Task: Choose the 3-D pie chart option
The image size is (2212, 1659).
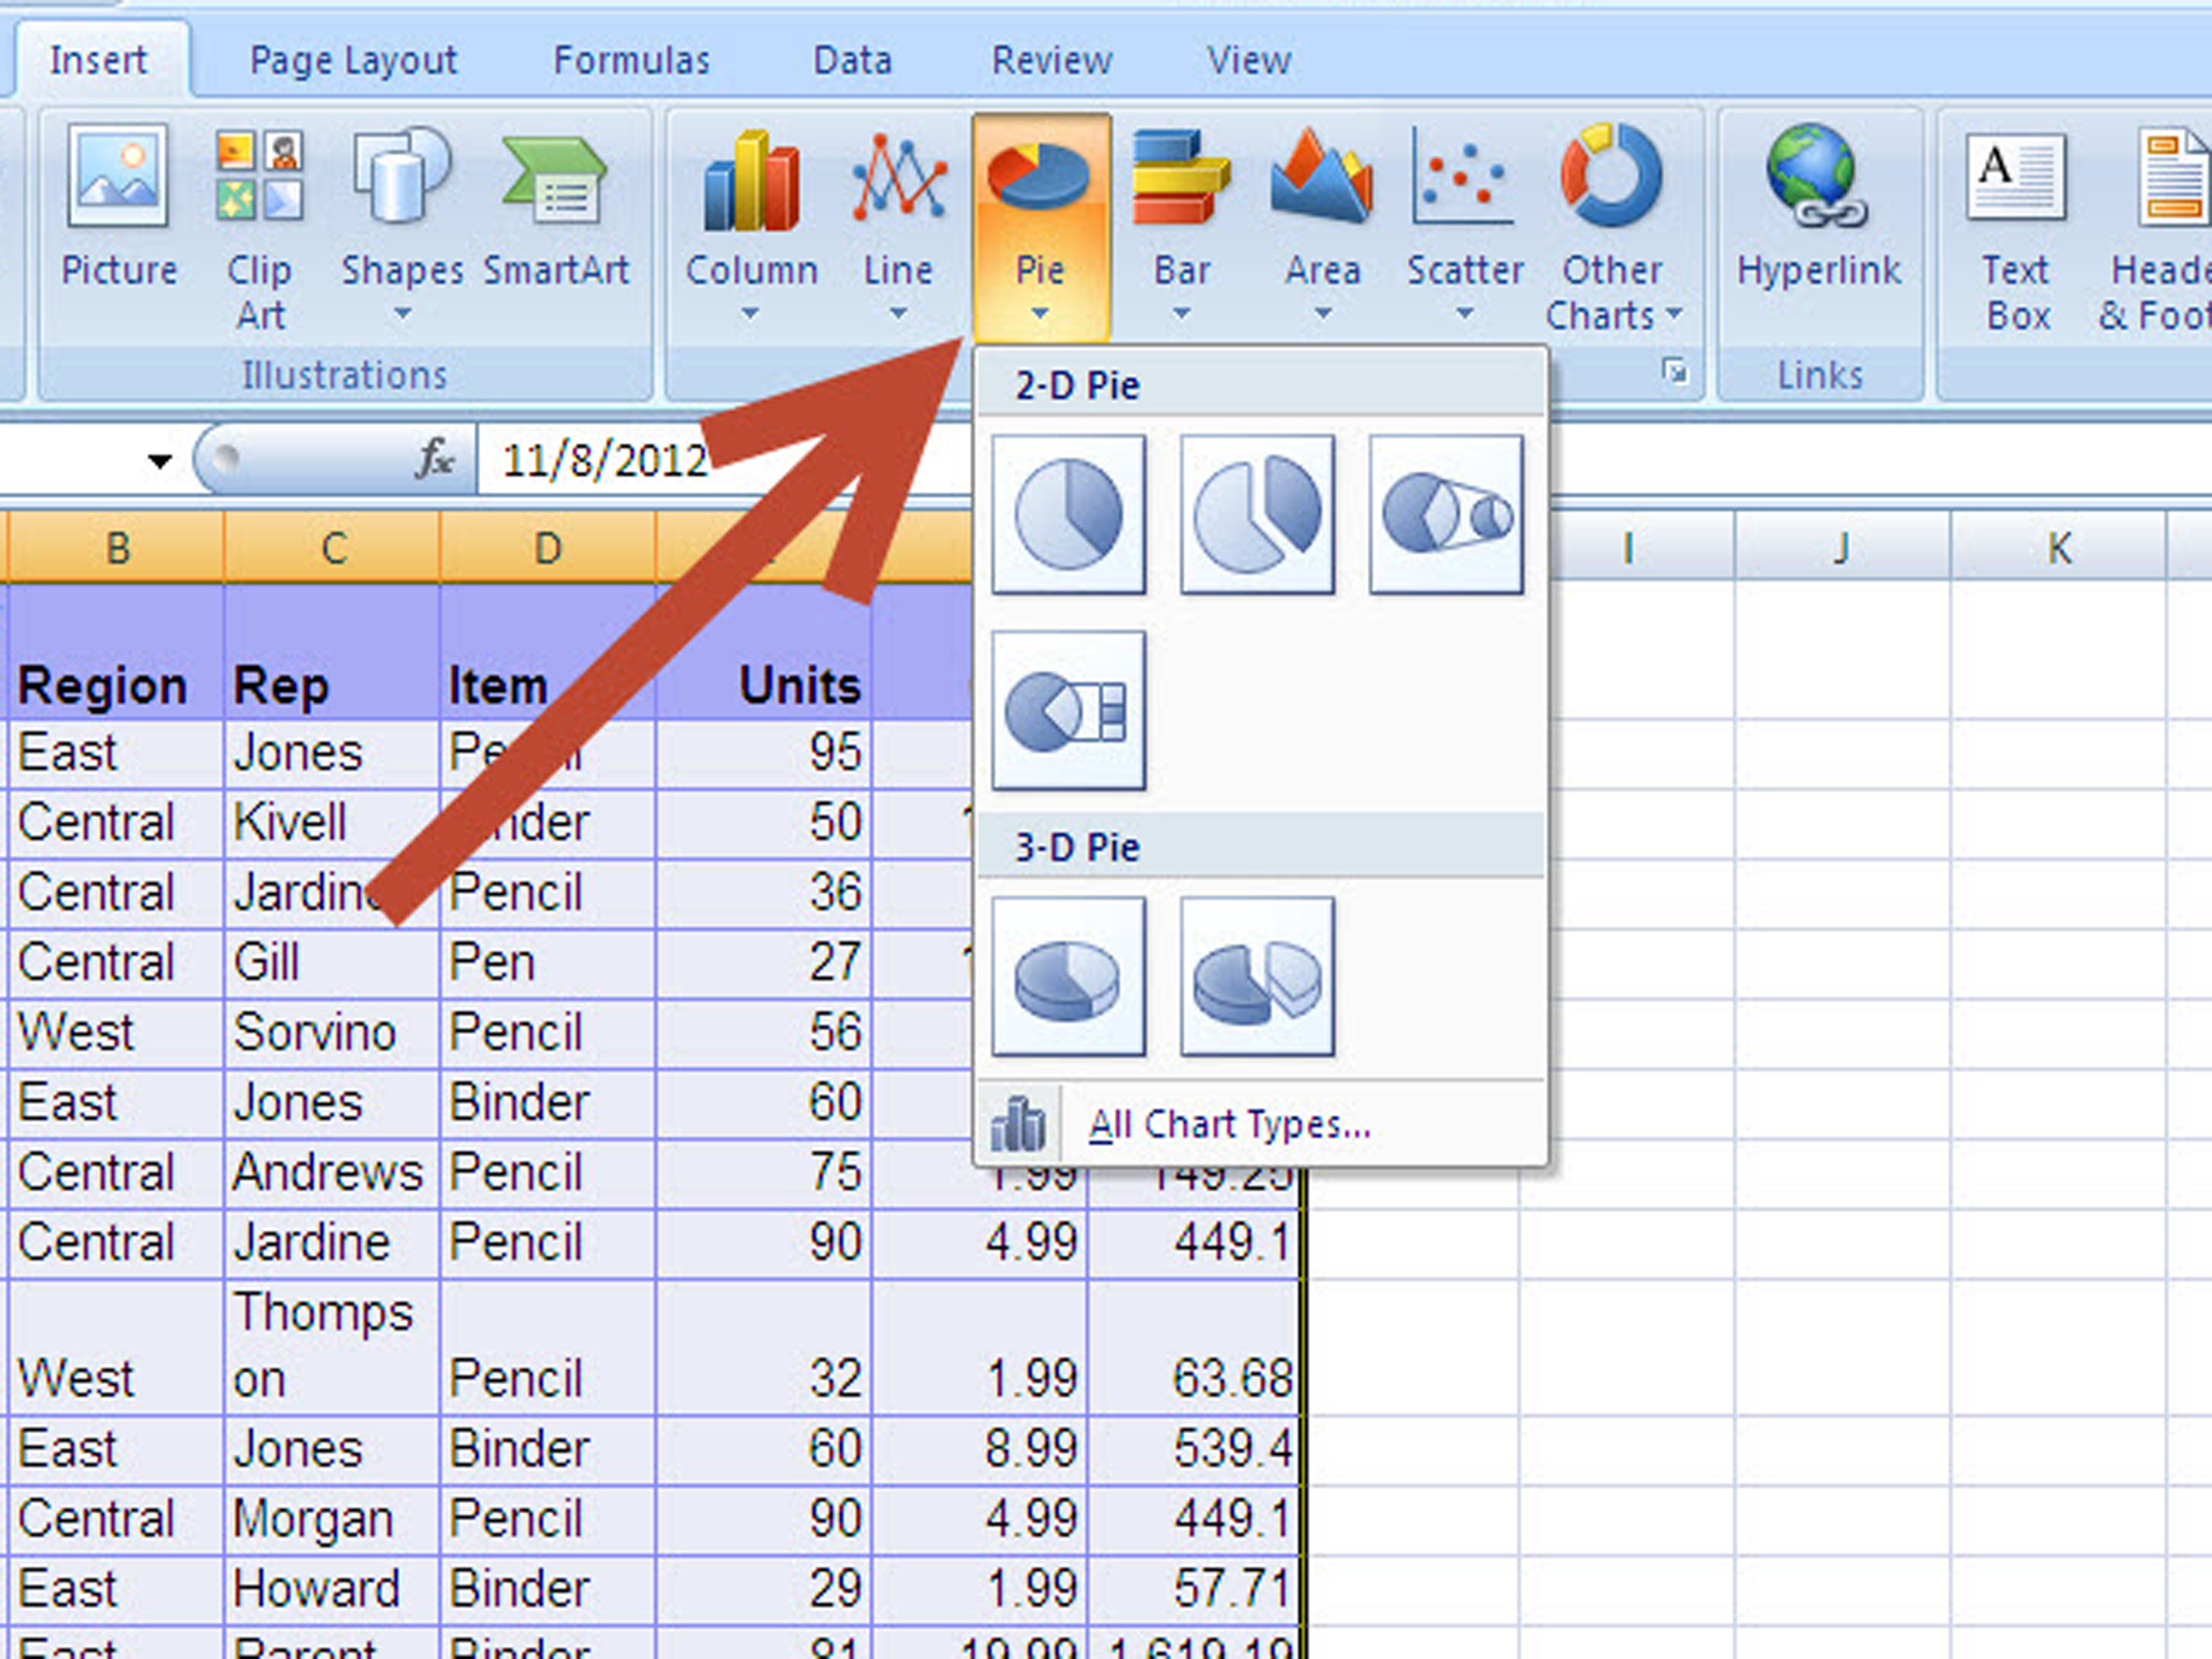Action: point(1068,976)
